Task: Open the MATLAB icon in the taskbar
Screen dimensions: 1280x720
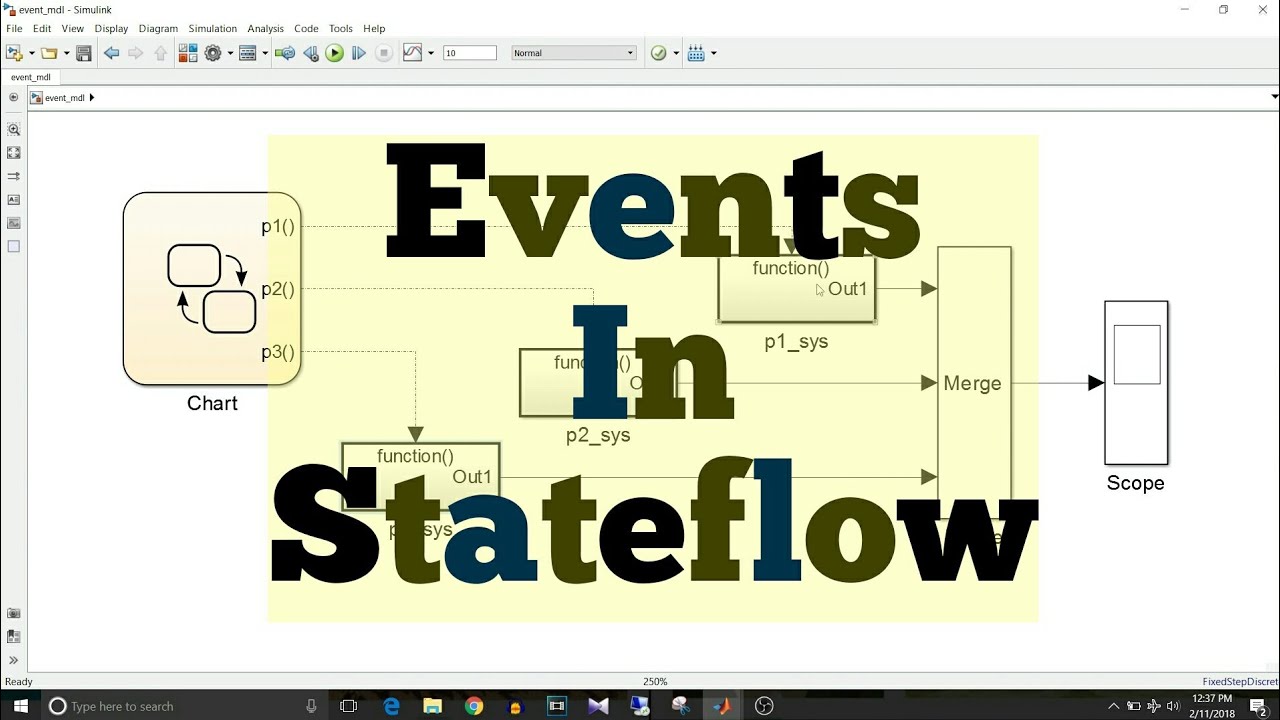Action: pos(721,706)
